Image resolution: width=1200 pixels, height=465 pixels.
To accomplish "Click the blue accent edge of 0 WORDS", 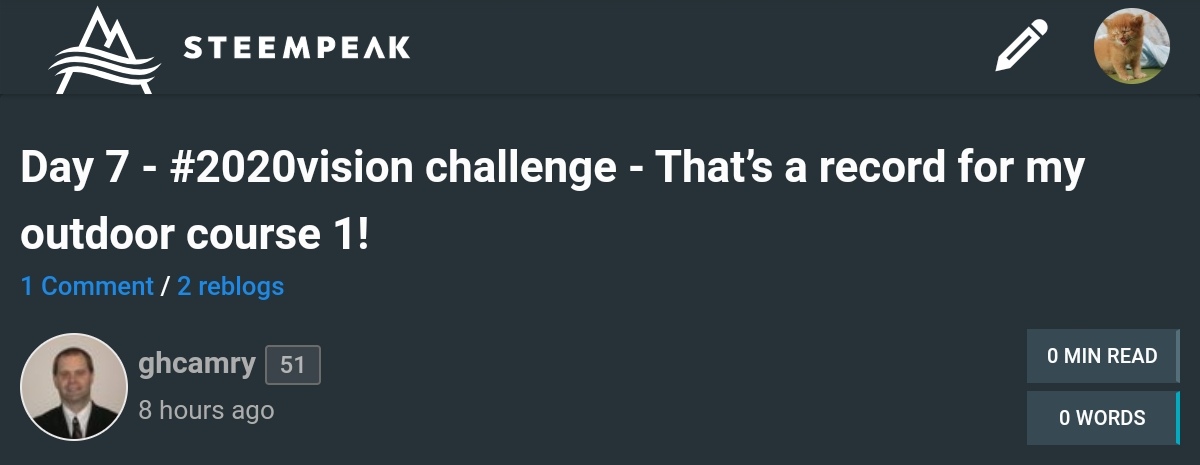I will point(1178,418).
